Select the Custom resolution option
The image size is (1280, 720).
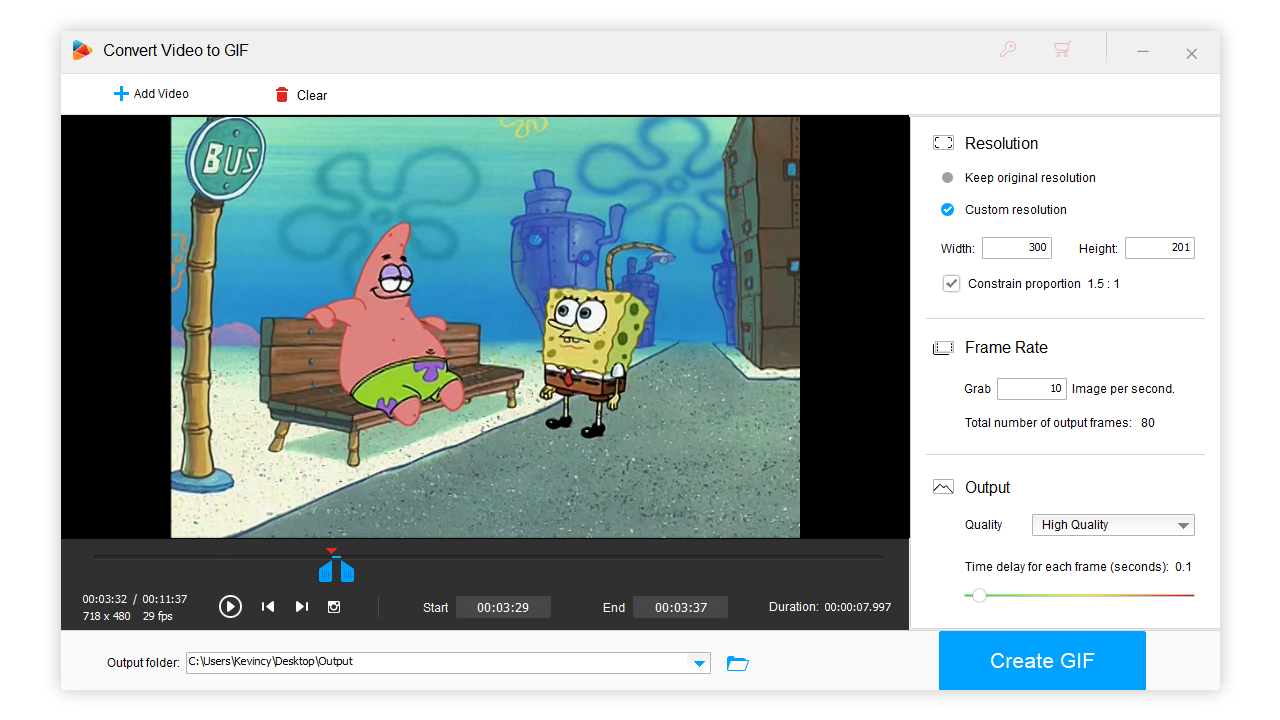click(946, 209)
